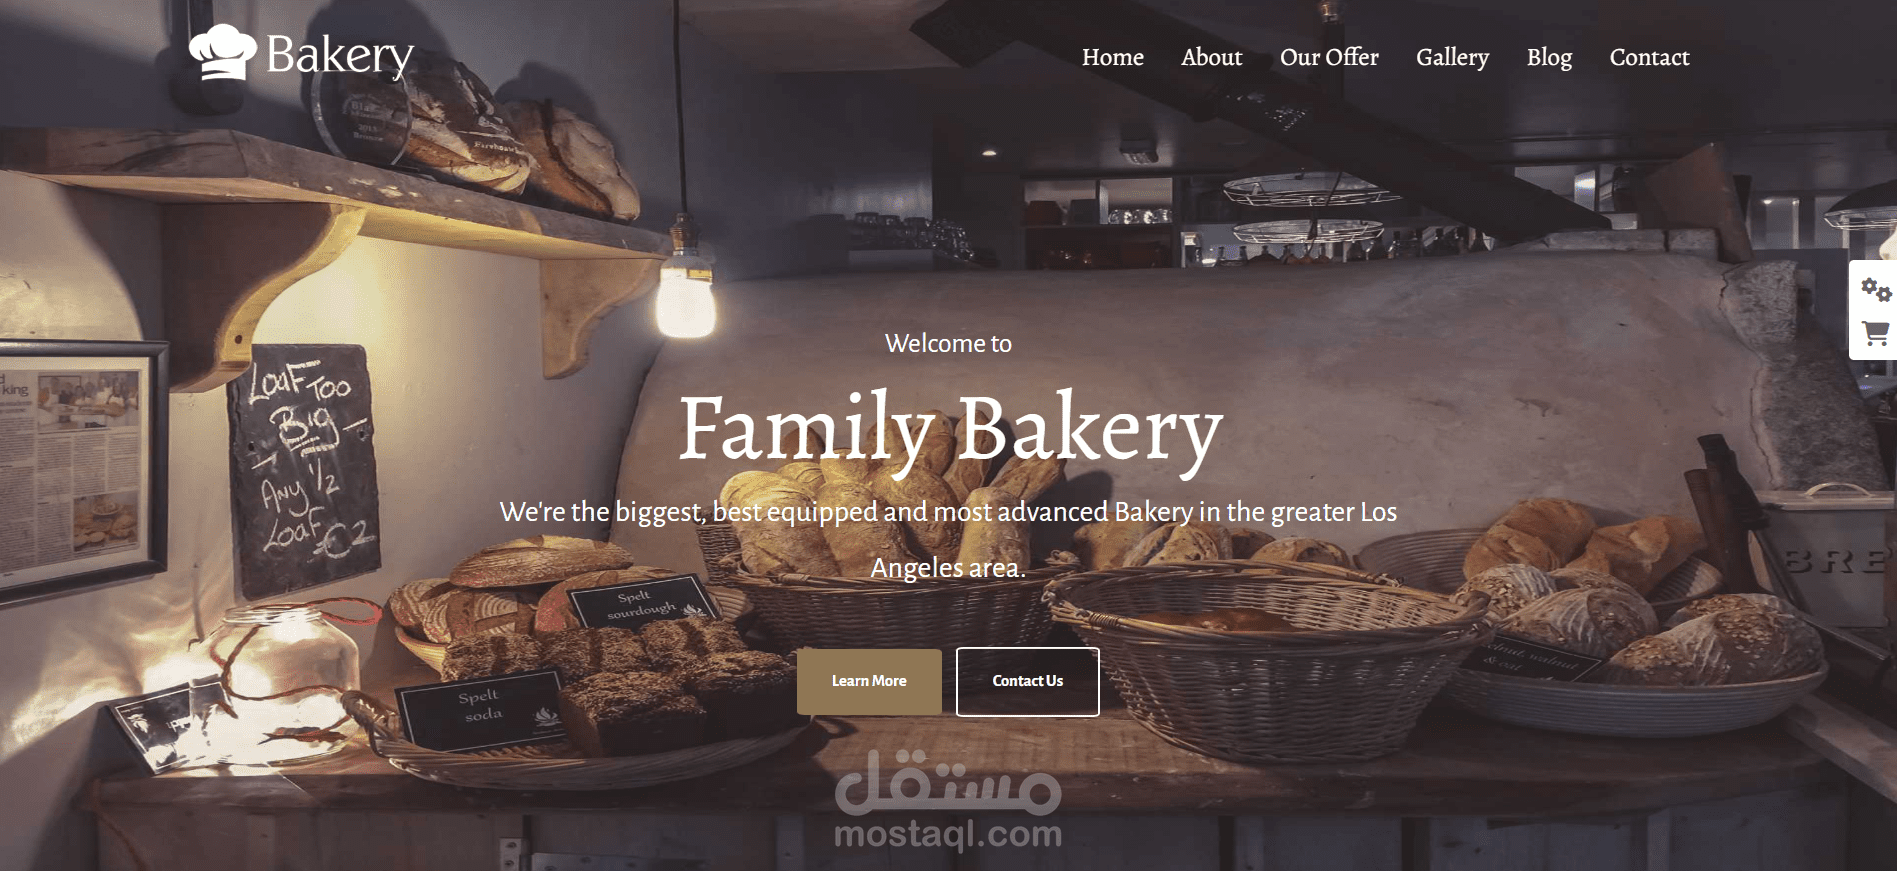This screenshot has width=1897, height=871.
Task: Select Our Offer in the navbar
Action: pyautogui.click(x=1329, y=57)
